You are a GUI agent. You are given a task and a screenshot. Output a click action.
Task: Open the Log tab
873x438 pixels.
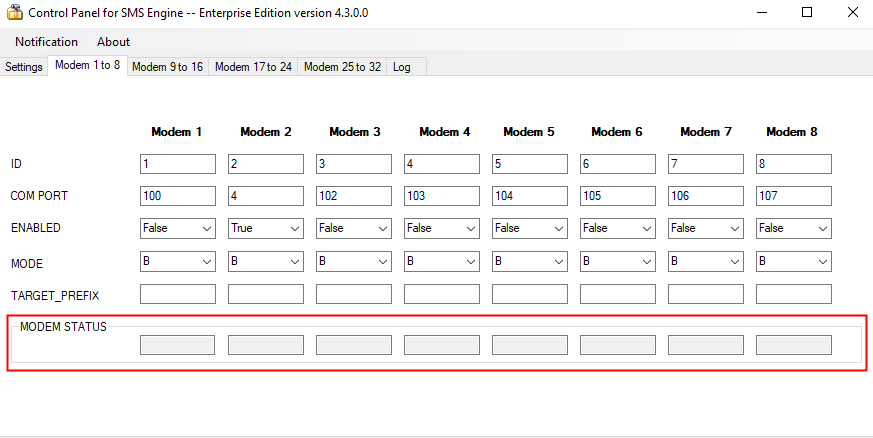point(401,67)
